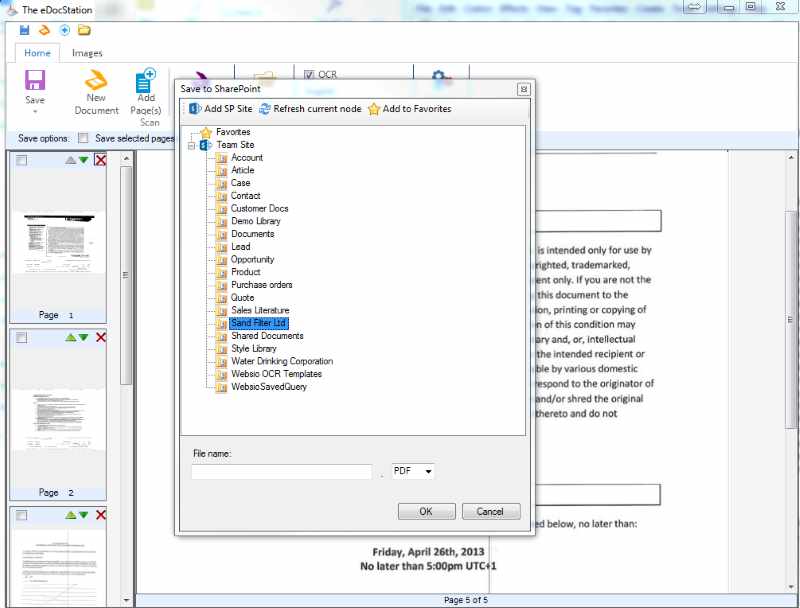Select the Article library
The image size is (800, 608).
tap(242, 170)
